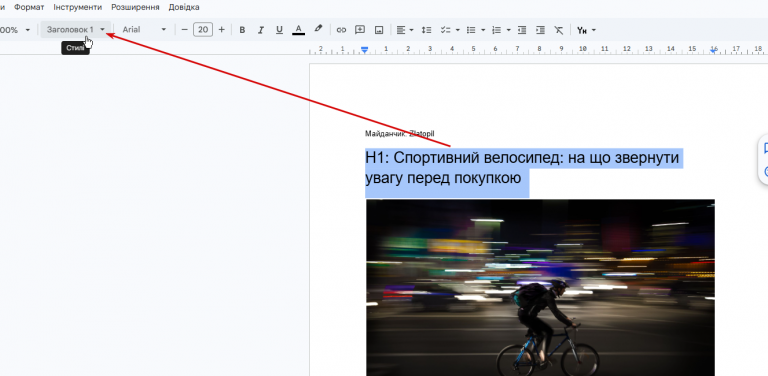Click the left indent marker on ruler

point(364,49)
